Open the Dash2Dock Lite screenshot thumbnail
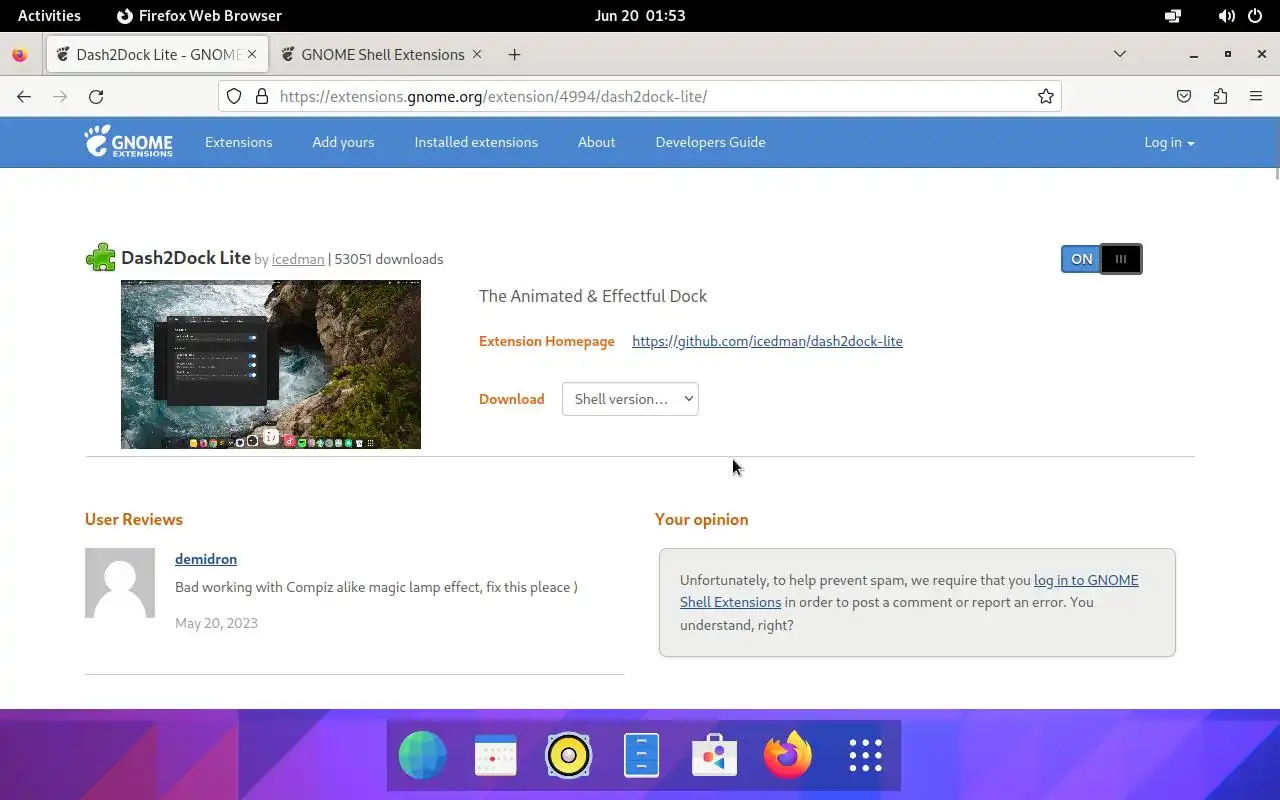Image resolution: width=1280 pixels, height=800 pixels. point(271,365)
